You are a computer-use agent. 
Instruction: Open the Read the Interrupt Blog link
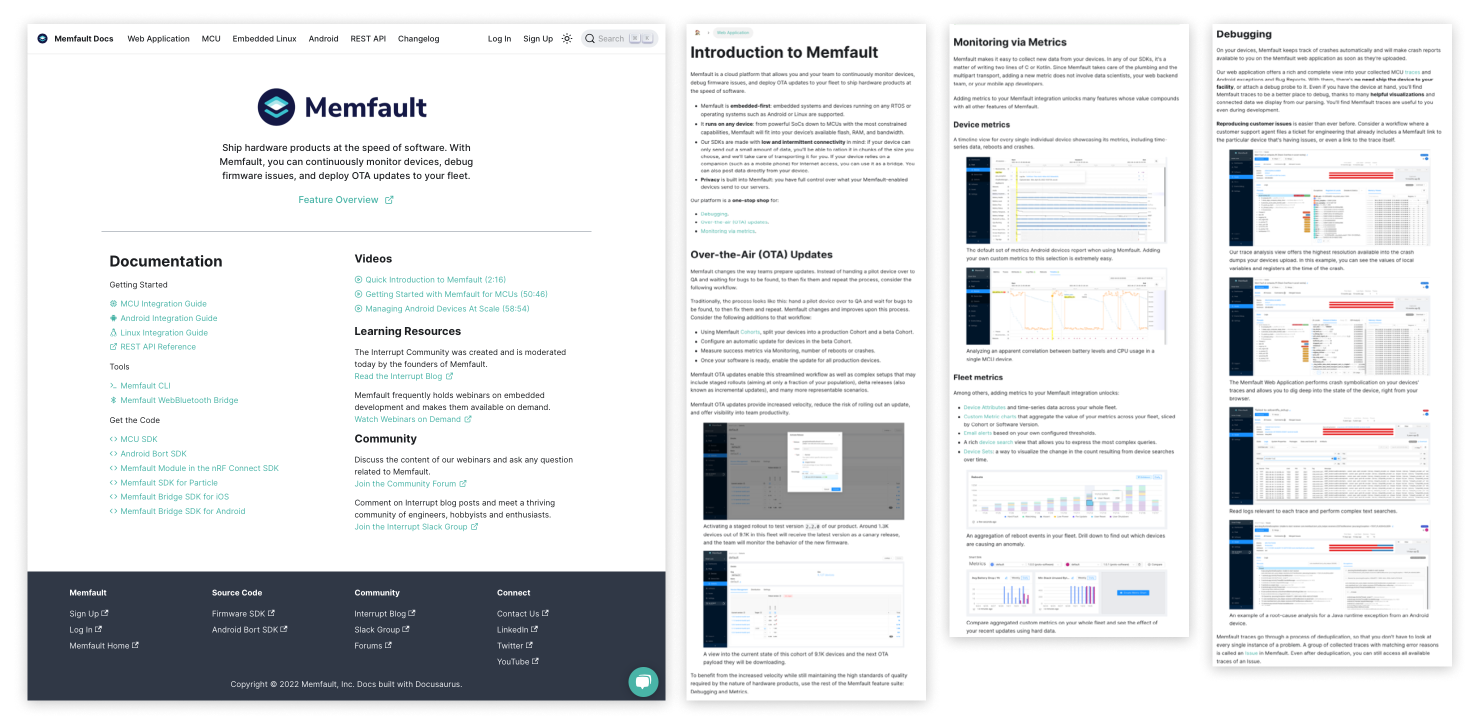[398, 376]
